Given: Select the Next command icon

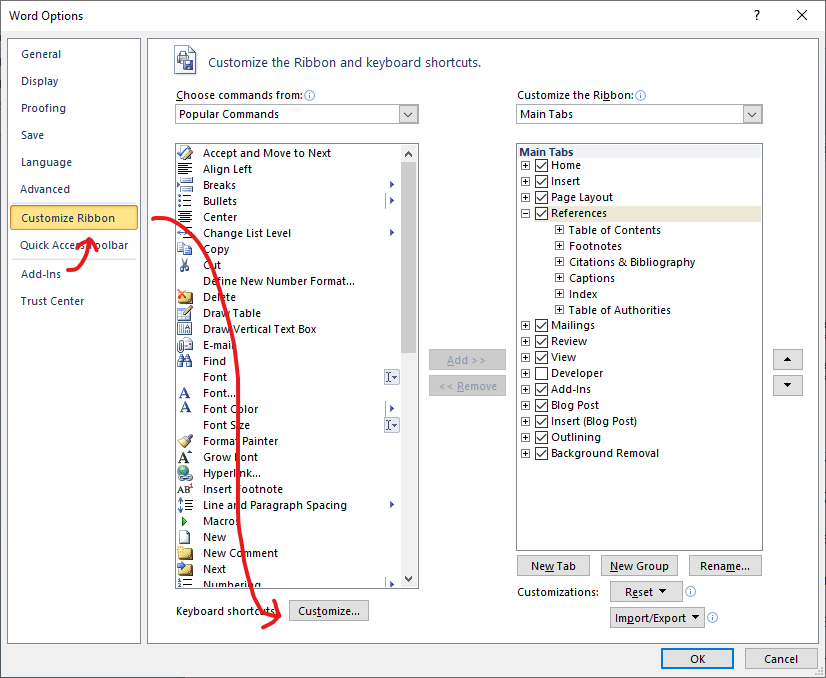Looking at the screenshot, I should (x=185, y=569).
